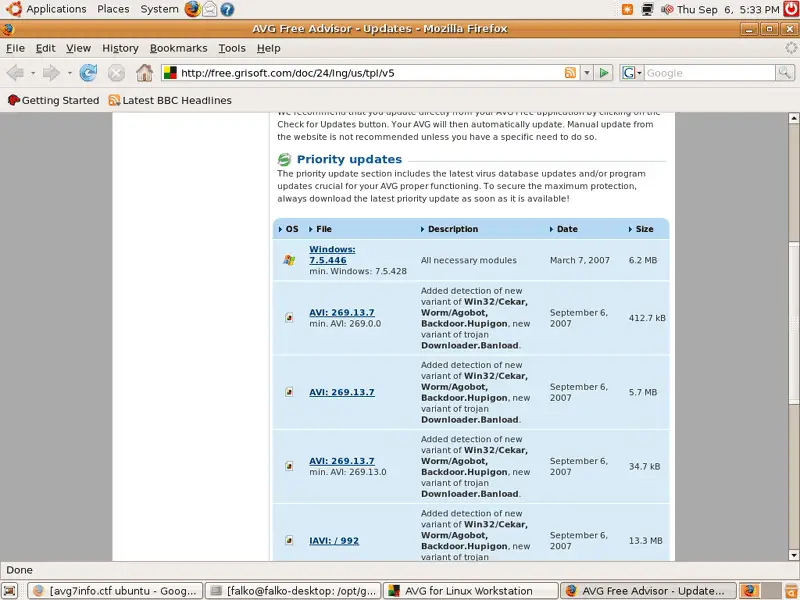
Task: Click the orange update notification icon
Action: click(x=628, y=9)
